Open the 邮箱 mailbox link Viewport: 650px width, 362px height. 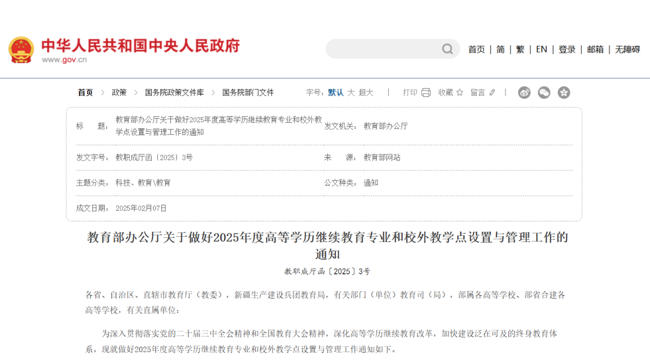[595, 49]
